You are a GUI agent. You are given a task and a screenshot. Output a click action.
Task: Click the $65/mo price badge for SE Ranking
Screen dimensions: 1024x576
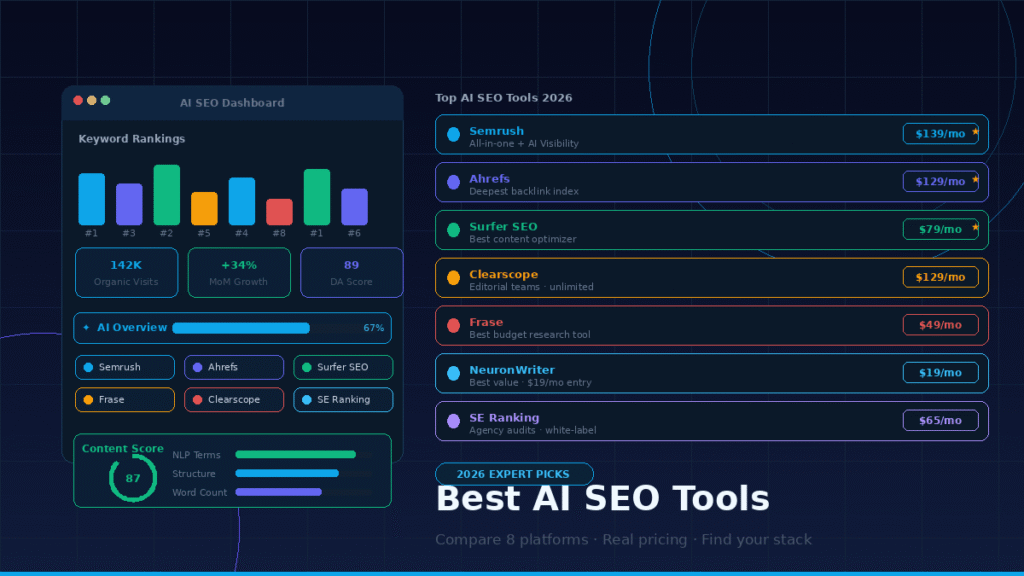[940, 420]
